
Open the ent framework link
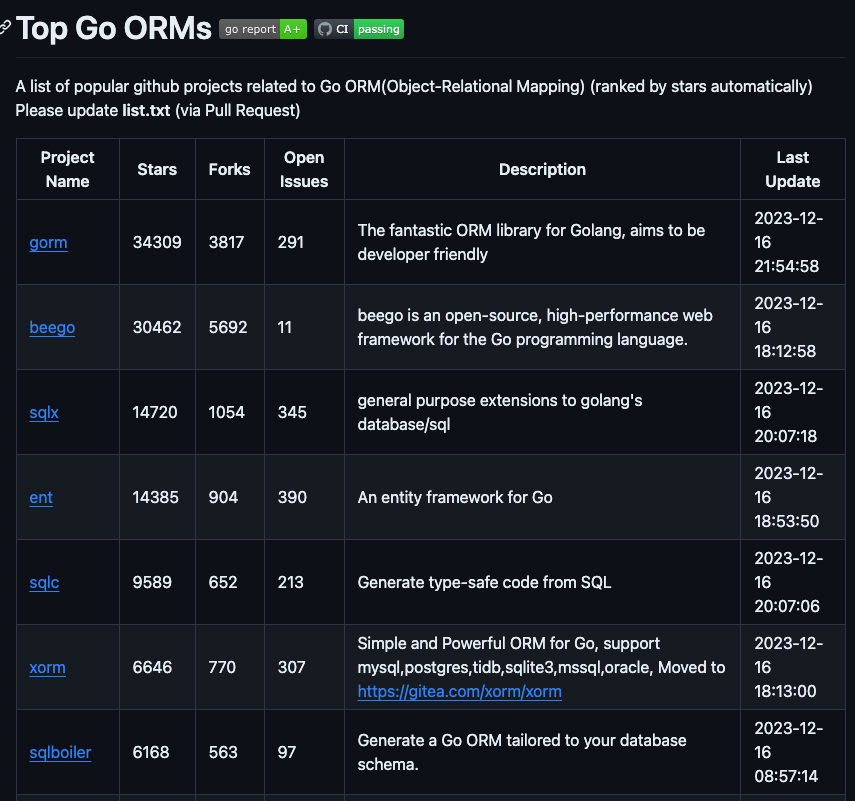coord(40,497)
